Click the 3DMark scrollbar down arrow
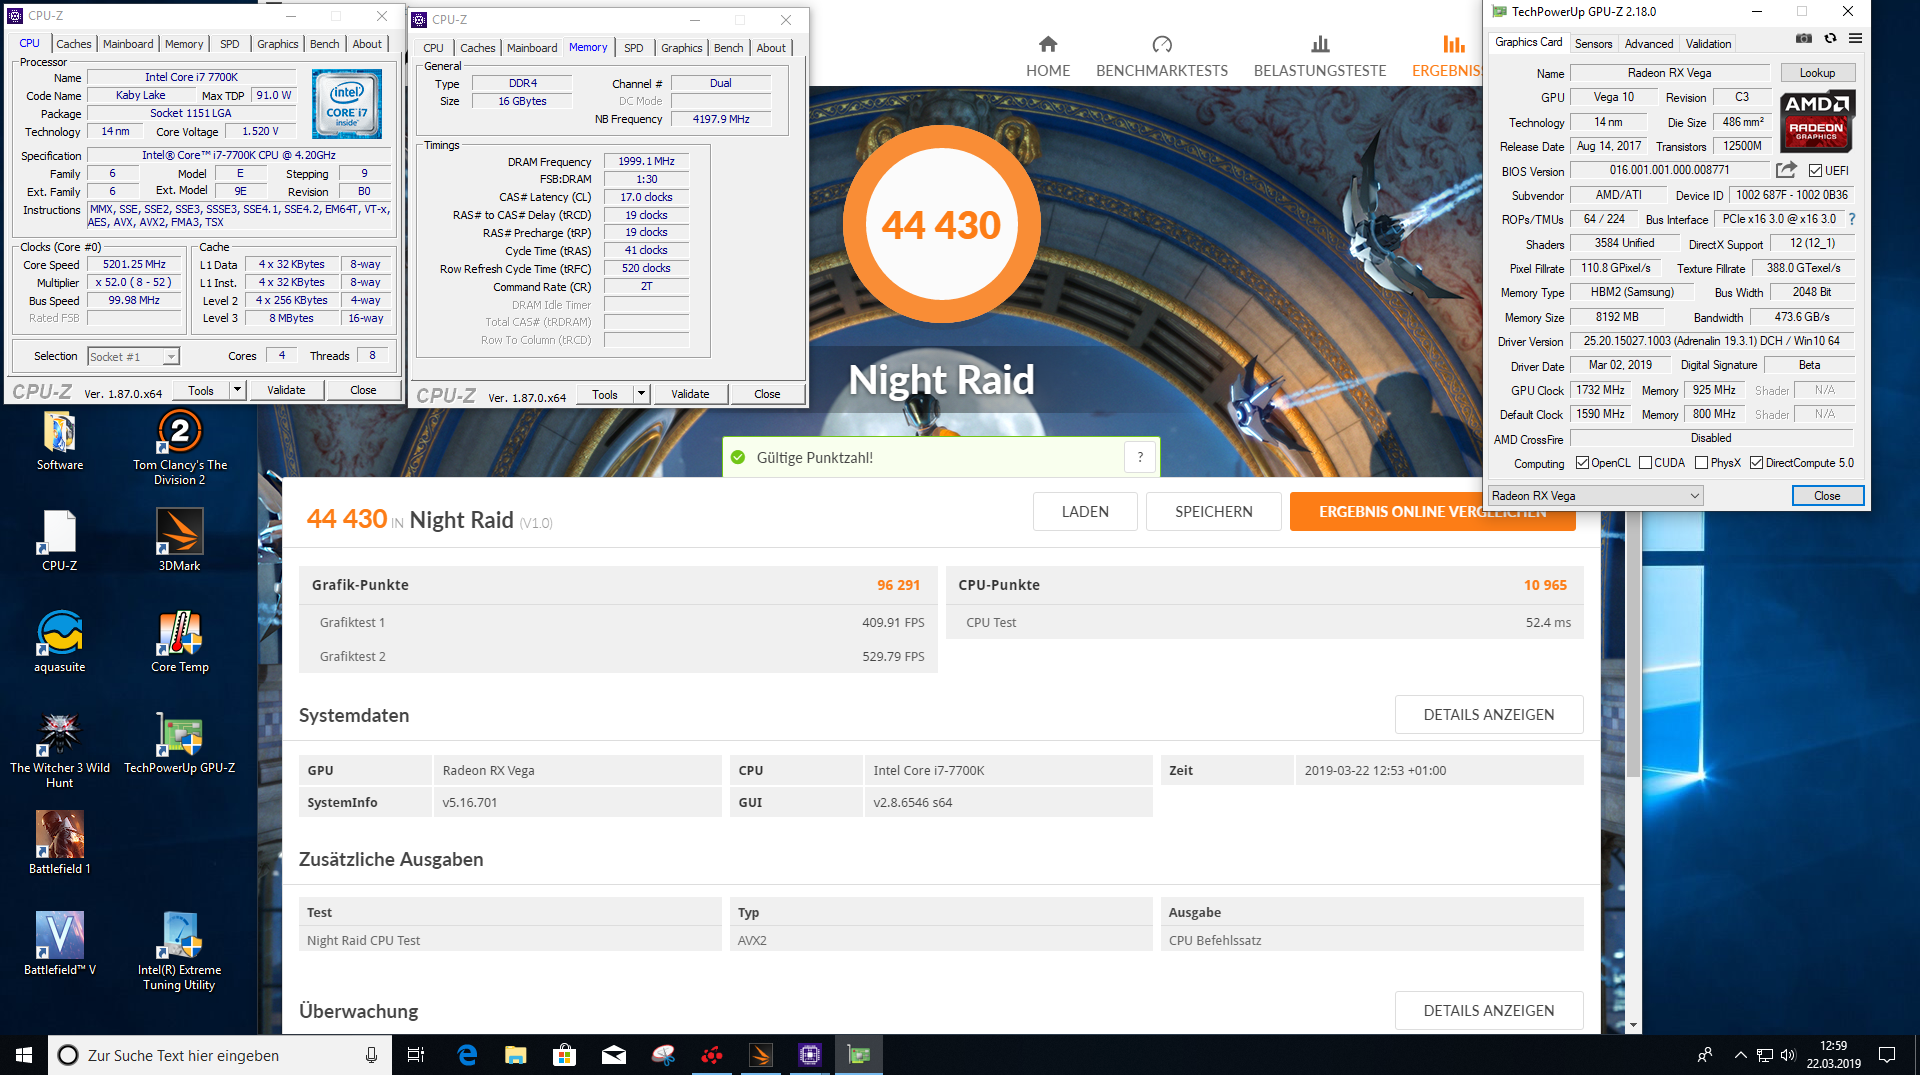 point(1634,1025)
